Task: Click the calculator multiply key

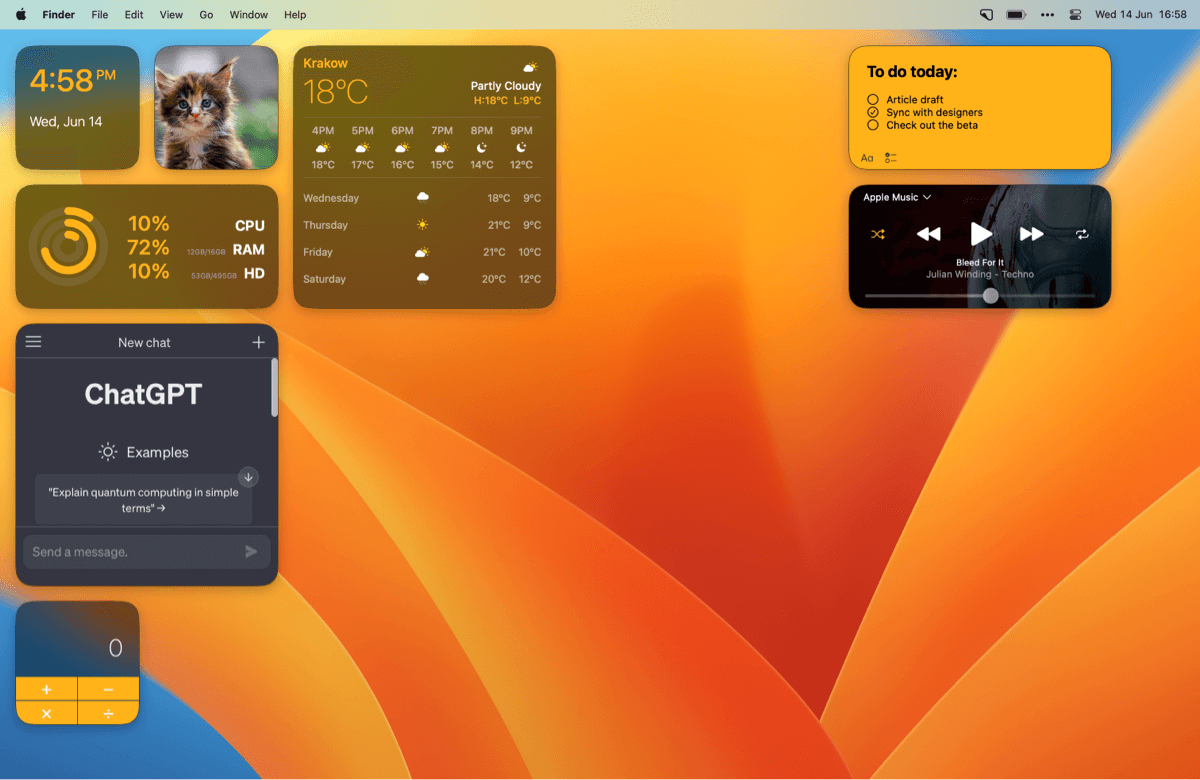Action: [x=46, y=713]
